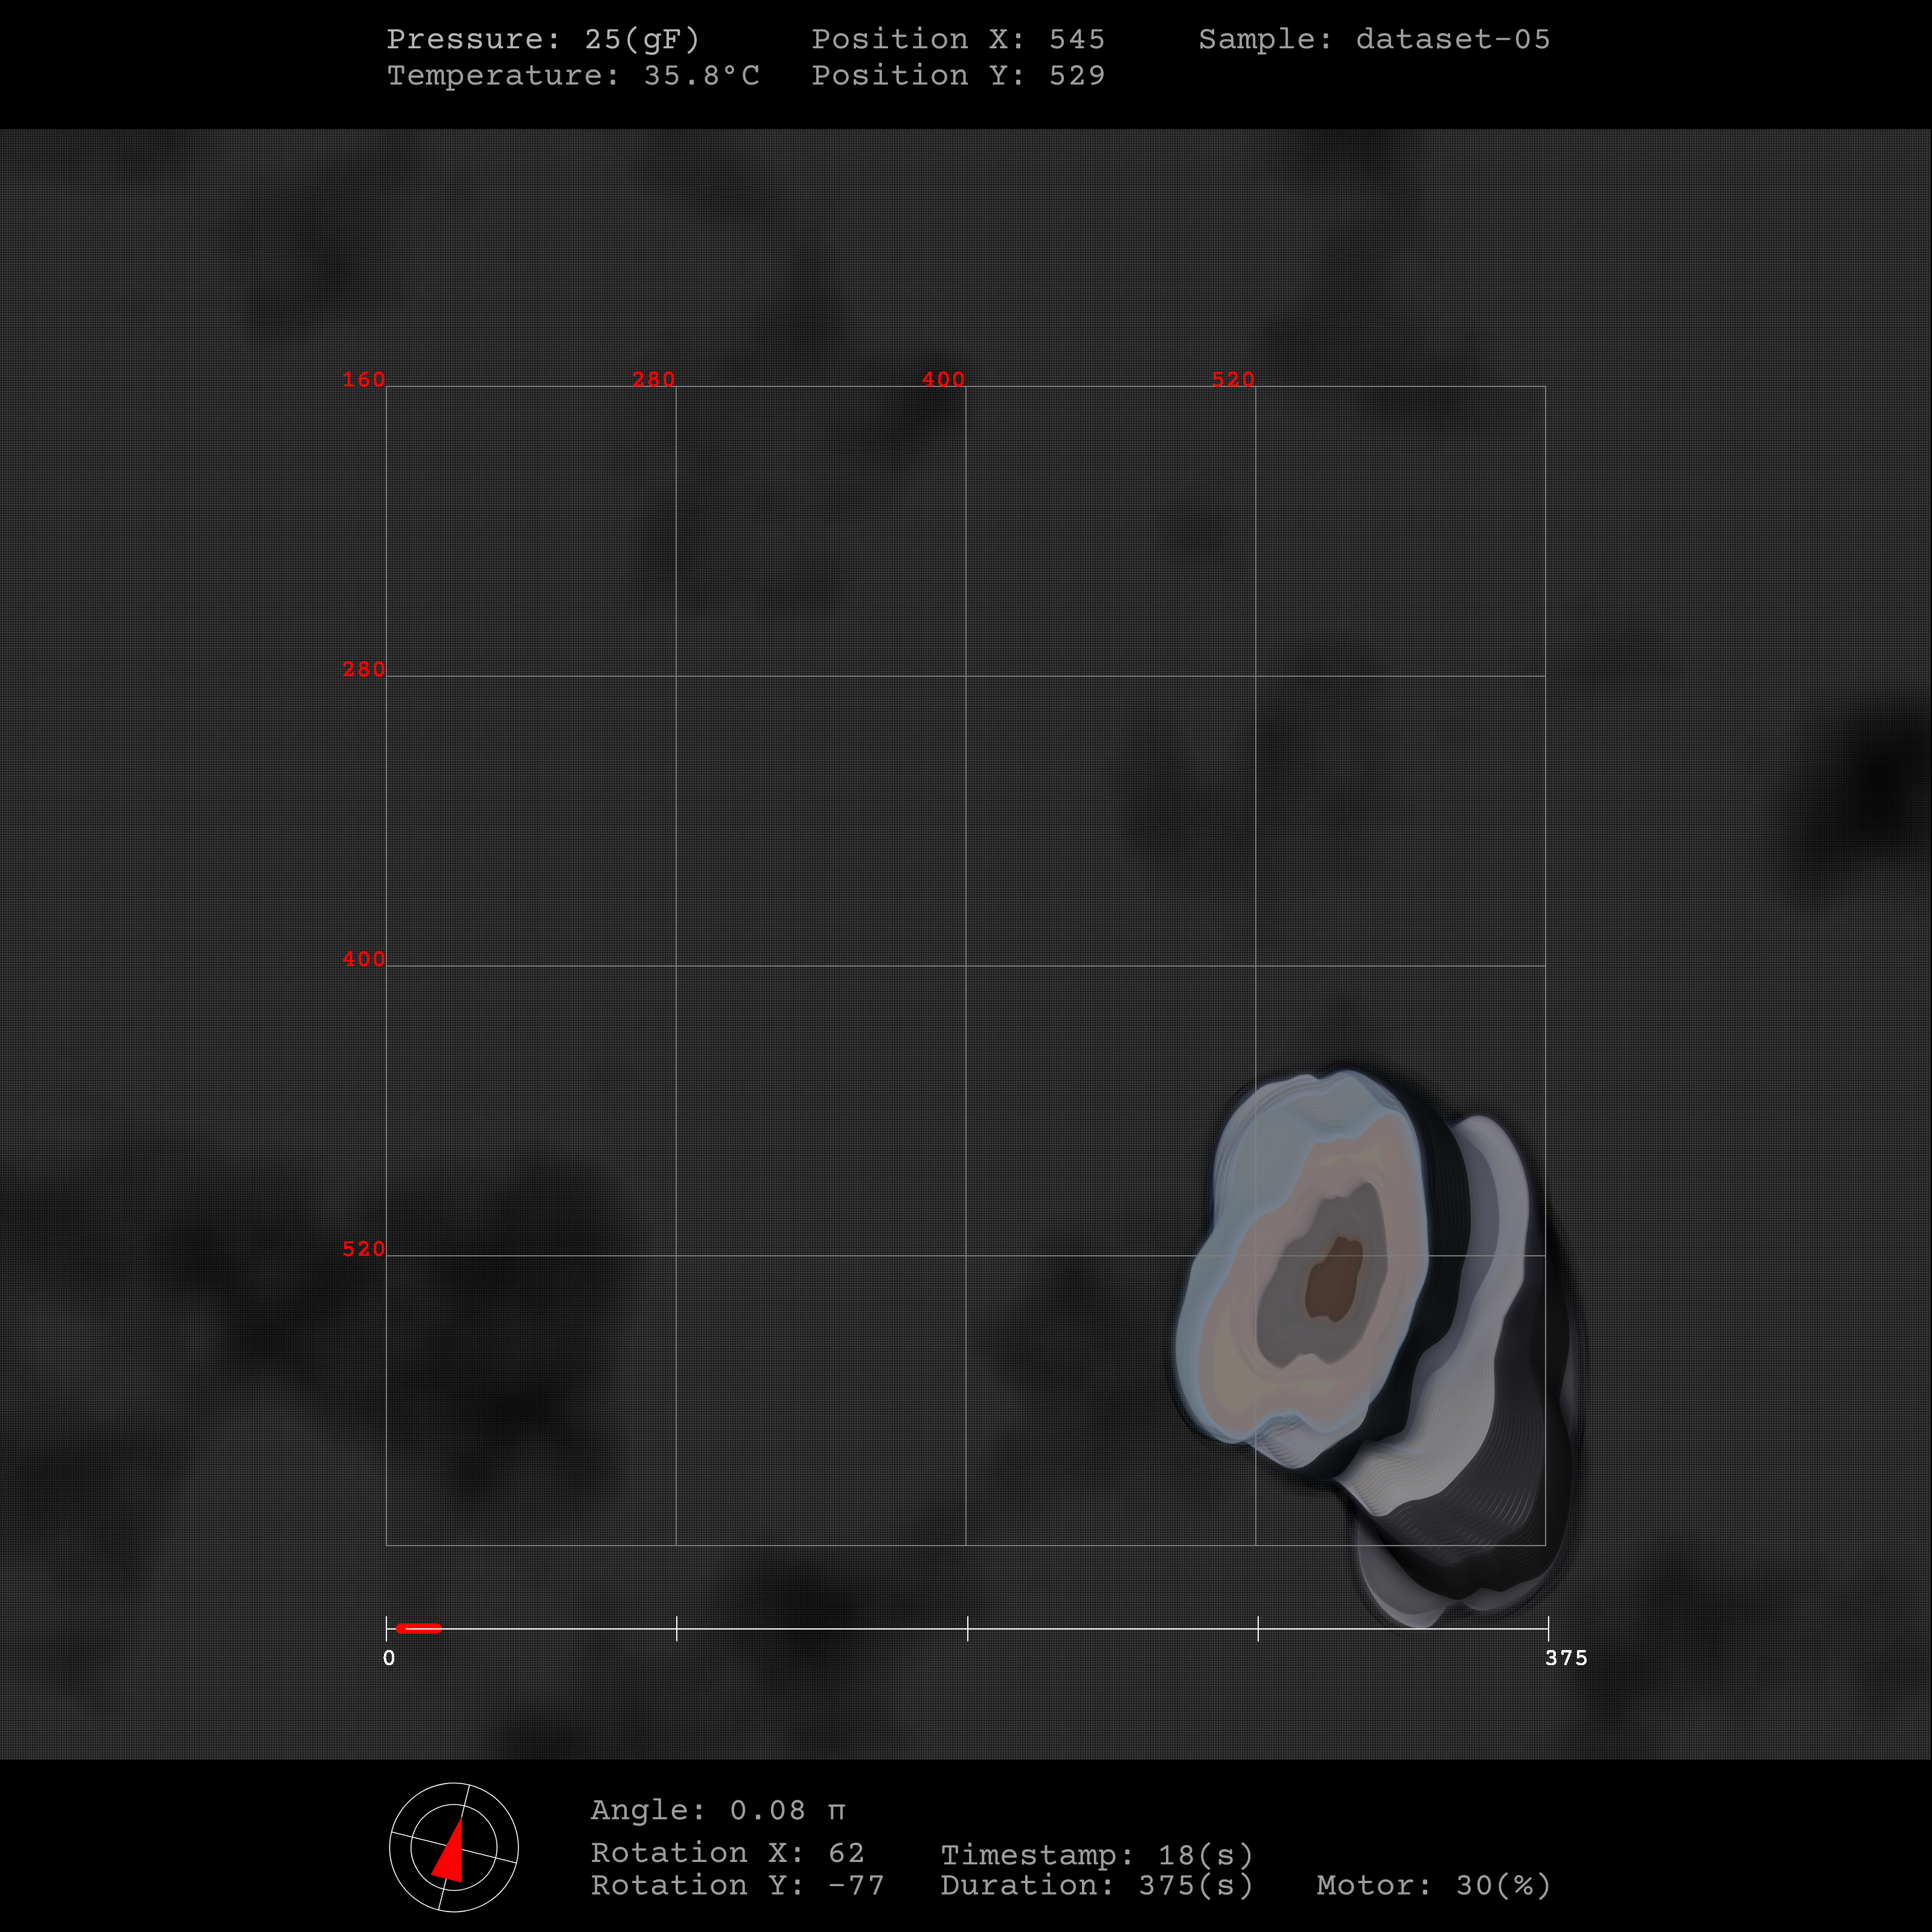Click the Angle 0.08 π readout
The image size is (1932, 1932).
pyautogui.click(x=718, y=1810)
